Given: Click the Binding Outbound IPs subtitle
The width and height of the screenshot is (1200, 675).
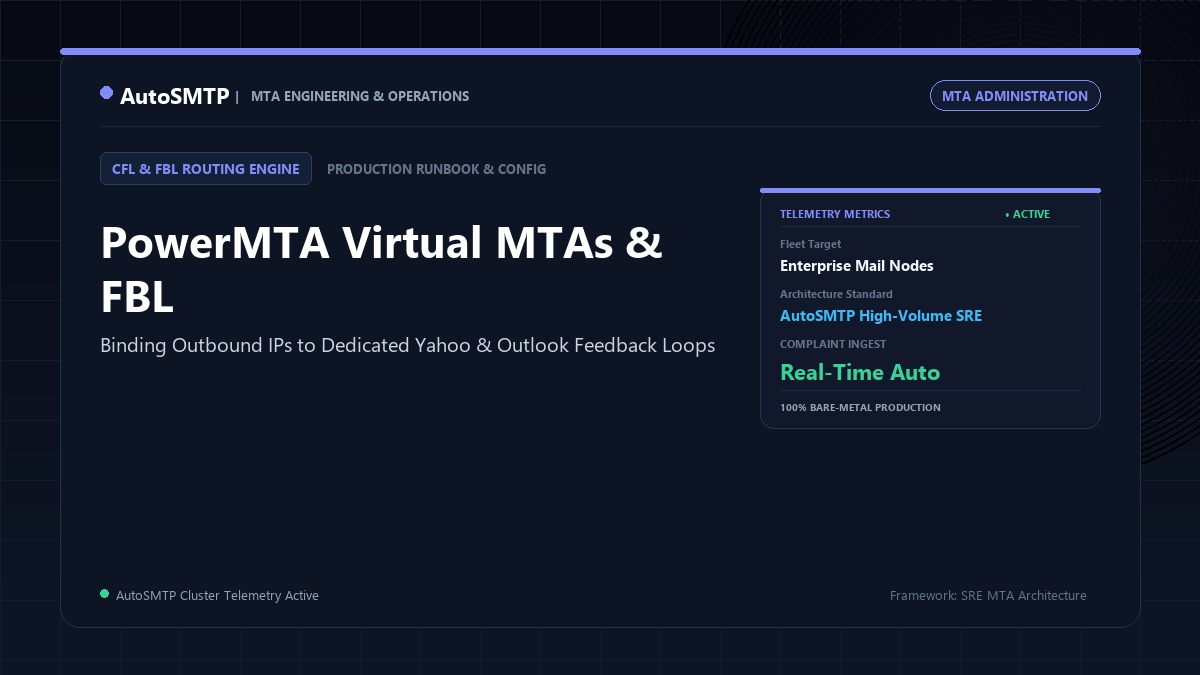Looking at the screenshot, I should [x=408, y=345].
